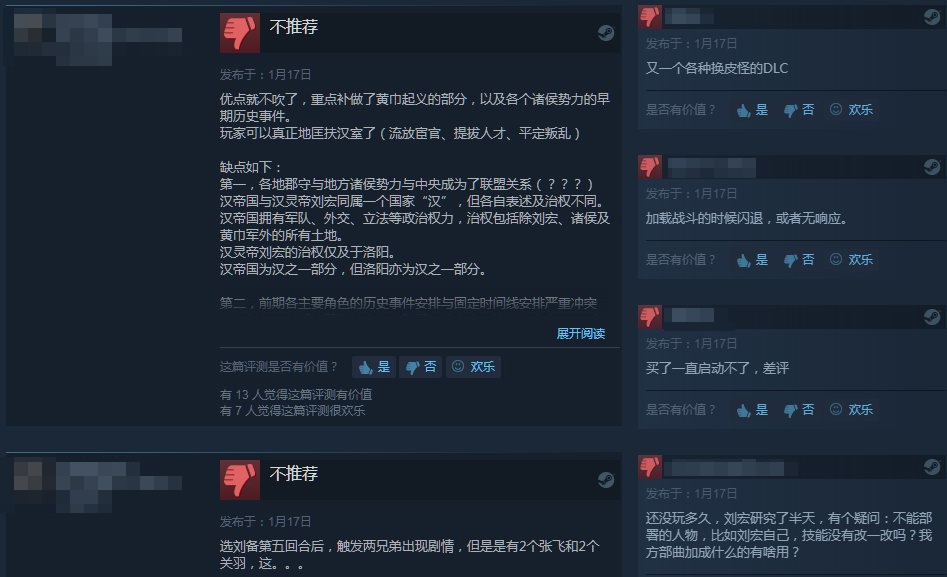Mark the 一直启动不了 review as 欢乐
Viewport: 947px width, 577px height.
(x=851, y=410)
